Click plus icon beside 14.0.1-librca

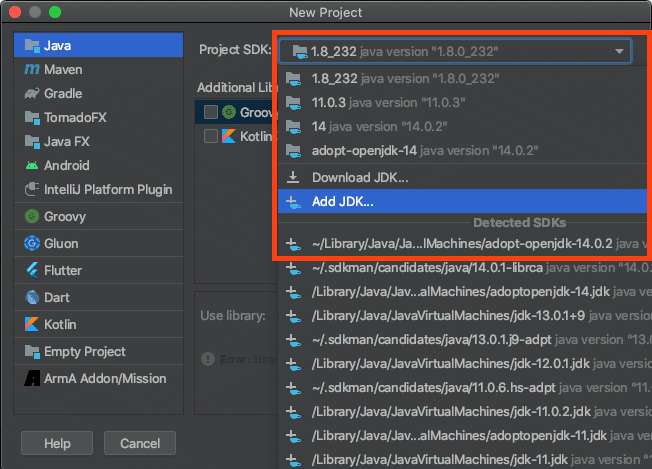pos(293,269)
